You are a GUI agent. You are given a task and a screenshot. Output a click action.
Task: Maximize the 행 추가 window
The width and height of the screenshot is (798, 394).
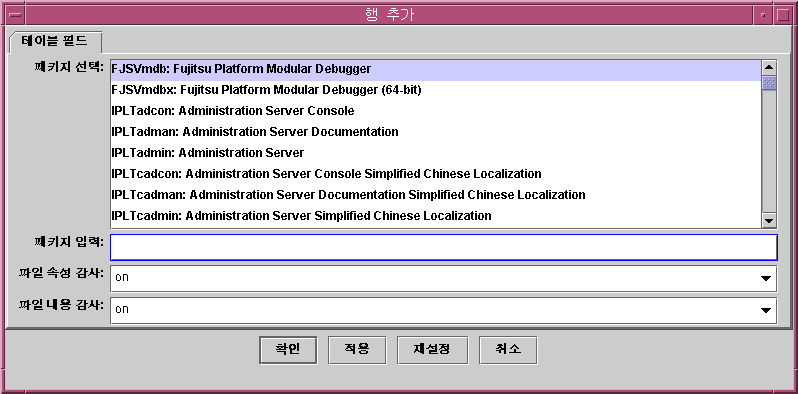pyautogui.click(x=782, y=15)
